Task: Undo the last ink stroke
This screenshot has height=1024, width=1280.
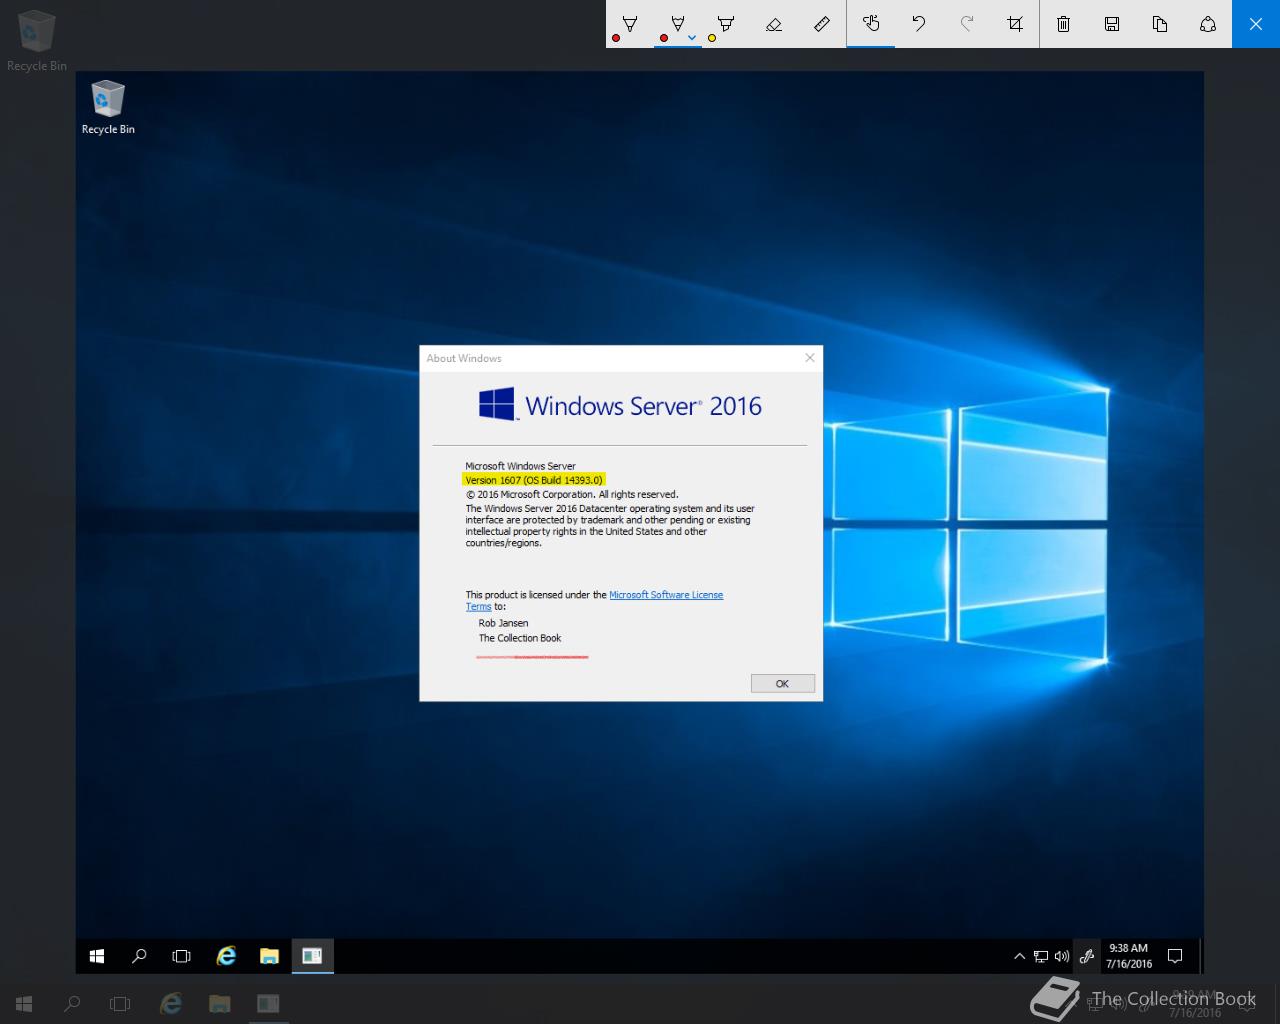Action: click(x=919, y=24)
